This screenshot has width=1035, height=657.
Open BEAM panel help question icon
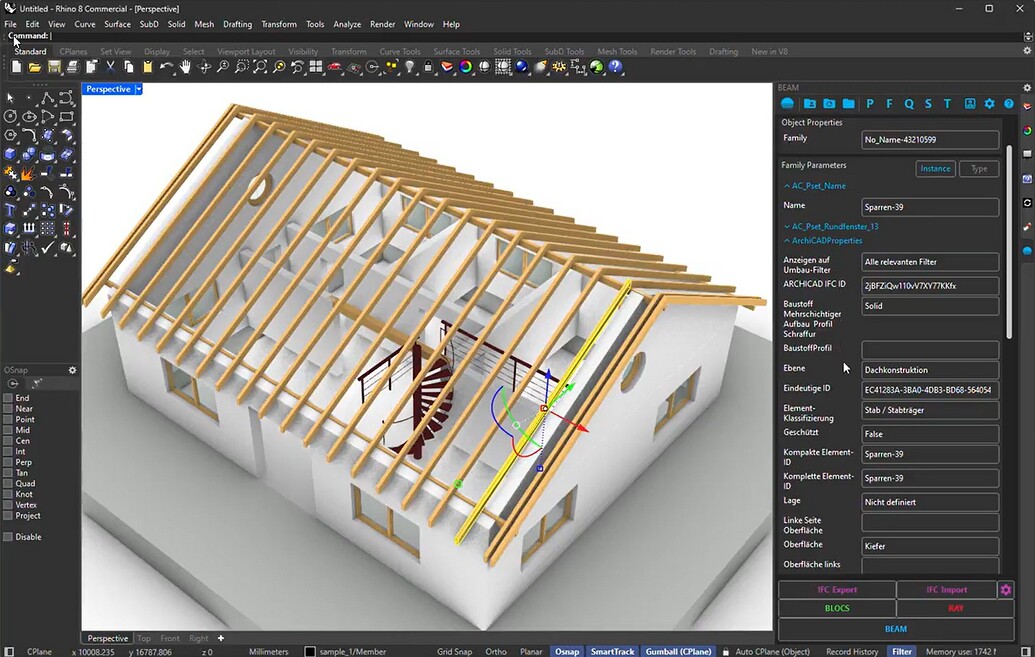[1009, 104]
